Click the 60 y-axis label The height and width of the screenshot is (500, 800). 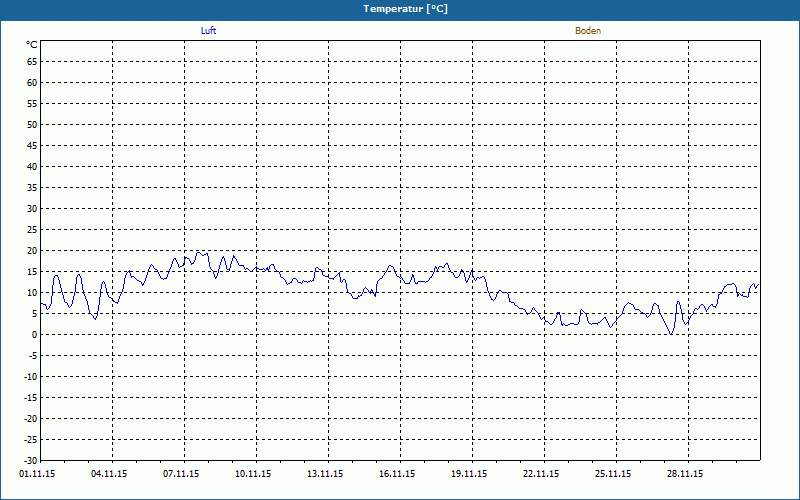pos(32,83)
